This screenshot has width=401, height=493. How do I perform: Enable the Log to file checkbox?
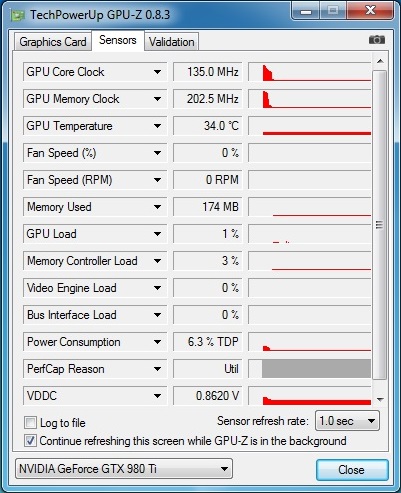30,423
